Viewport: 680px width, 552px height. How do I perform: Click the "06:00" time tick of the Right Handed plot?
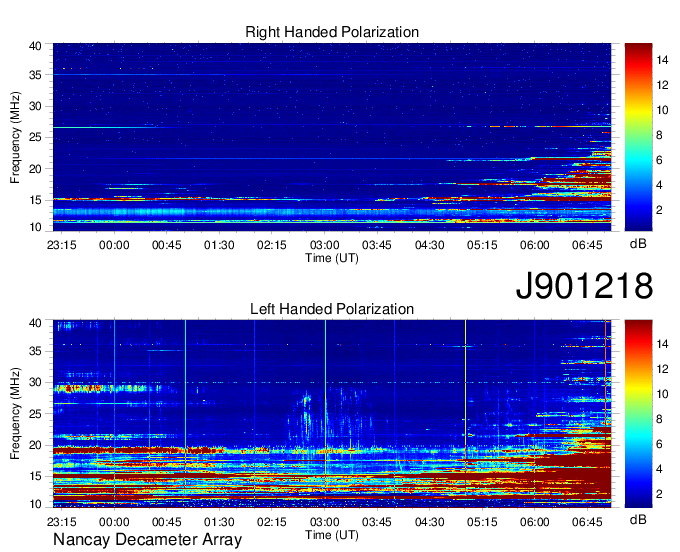(535, 245)
